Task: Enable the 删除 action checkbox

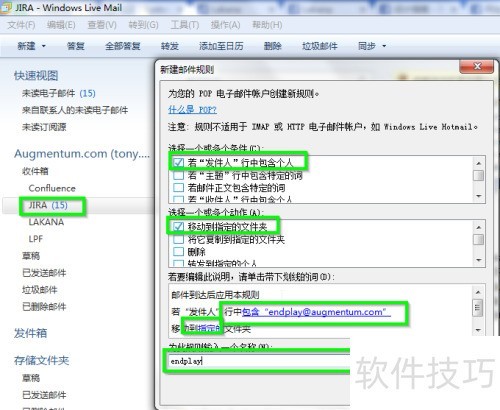Action: click(x=178, y=252)
